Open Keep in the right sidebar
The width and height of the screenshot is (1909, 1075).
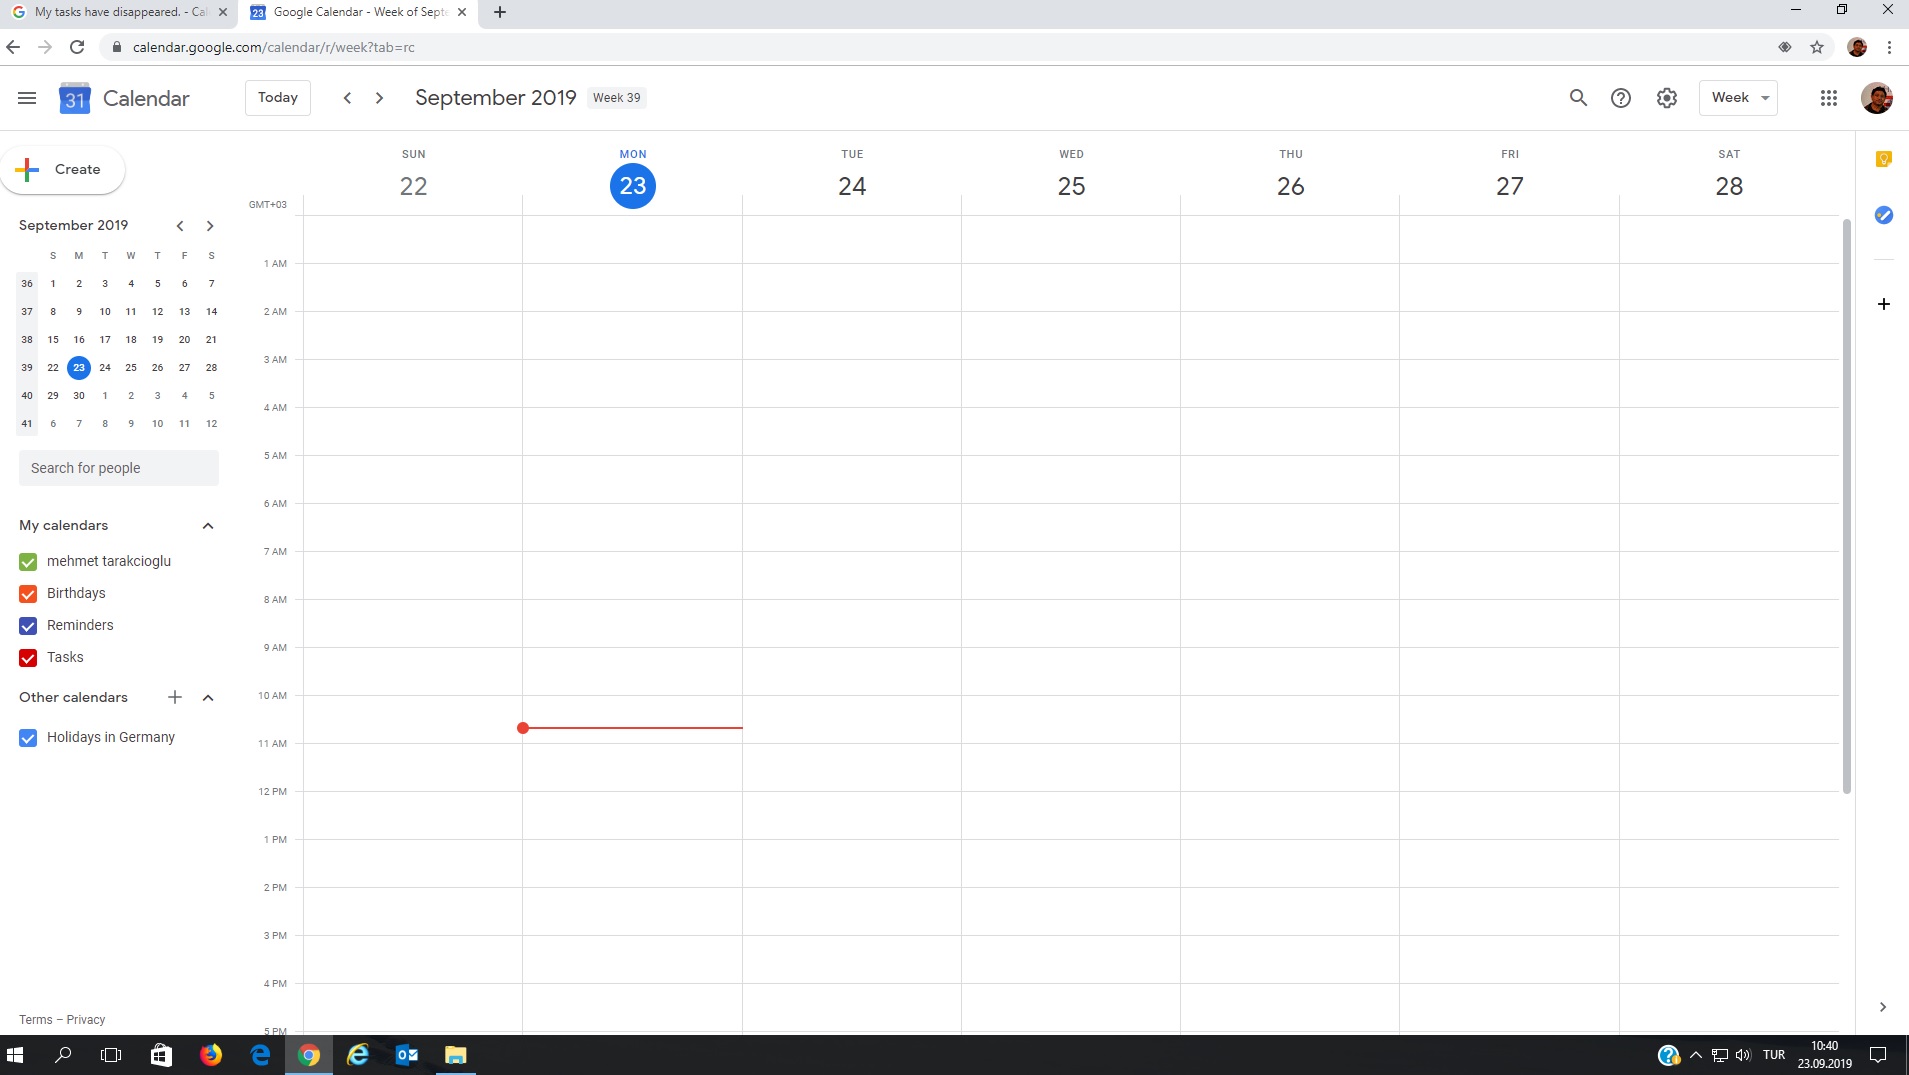click(x=1884, y=158)
